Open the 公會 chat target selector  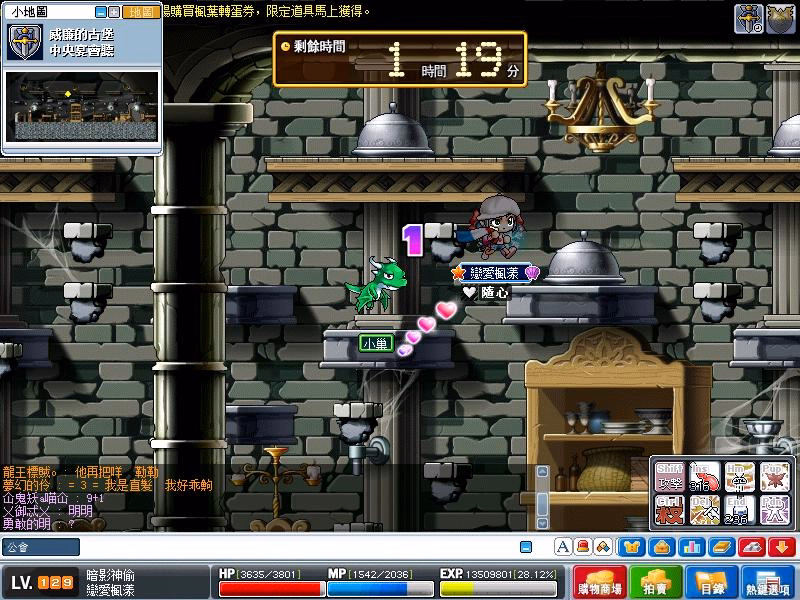pos(40,547)
